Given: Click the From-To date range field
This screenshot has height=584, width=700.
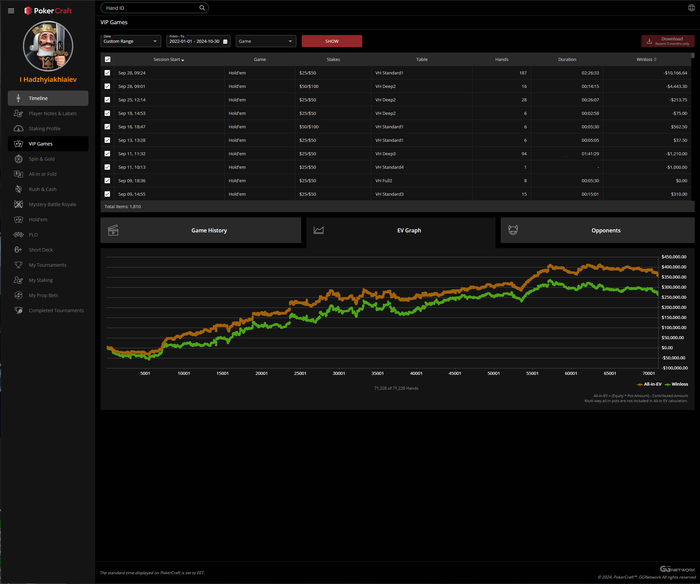Looking at the screenshot, I should point(198,41).
